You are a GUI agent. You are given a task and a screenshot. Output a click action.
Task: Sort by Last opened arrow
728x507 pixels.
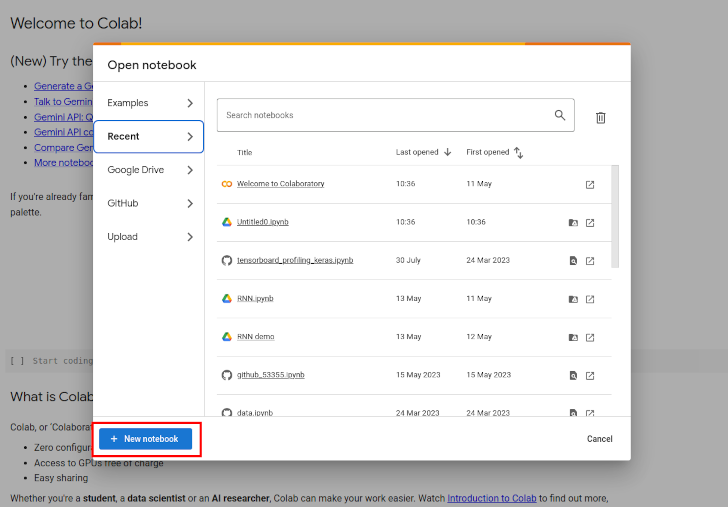tap(448, 152)
